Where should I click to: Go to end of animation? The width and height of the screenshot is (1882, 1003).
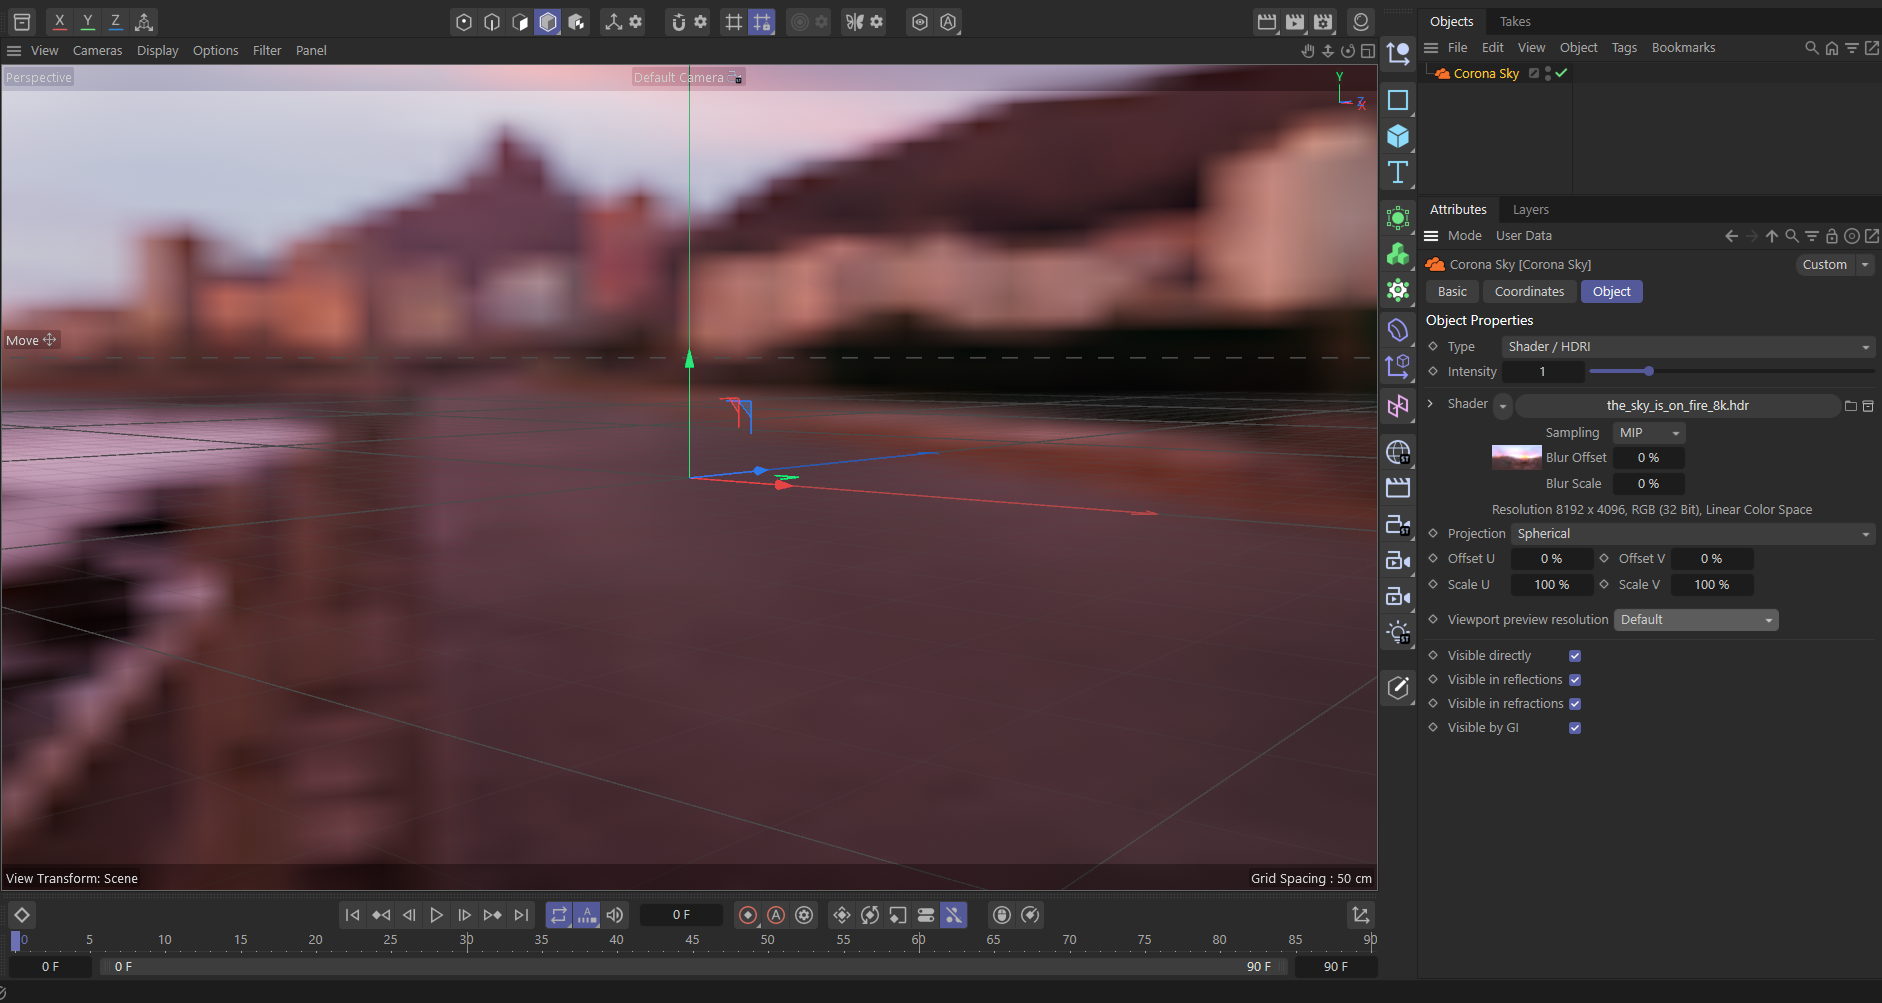521,914
